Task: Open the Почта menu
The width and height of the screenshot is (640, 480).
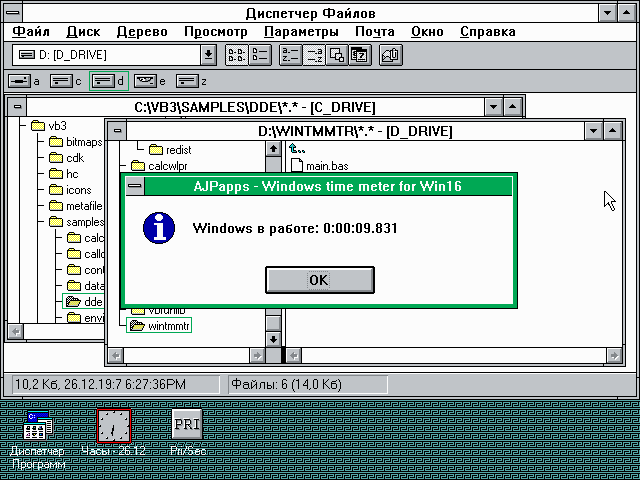Action: (x=375, y=31)
